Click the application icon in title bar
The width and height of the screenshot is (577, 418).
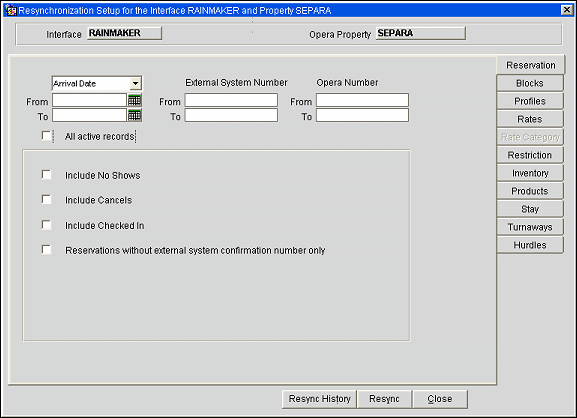click(x=10, y=10)
